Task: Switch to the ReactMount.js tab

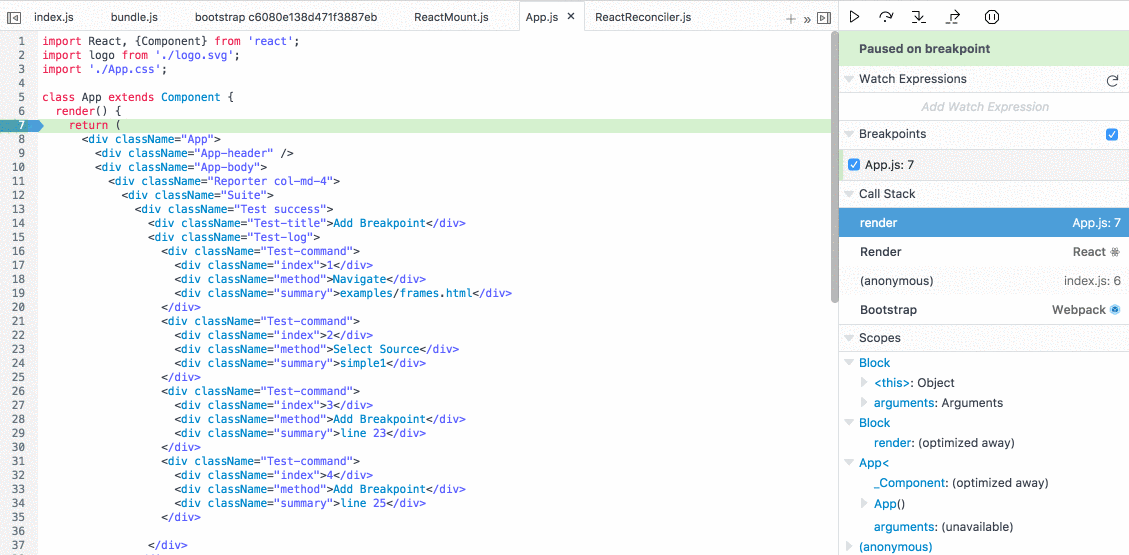Action: (451, 17)
